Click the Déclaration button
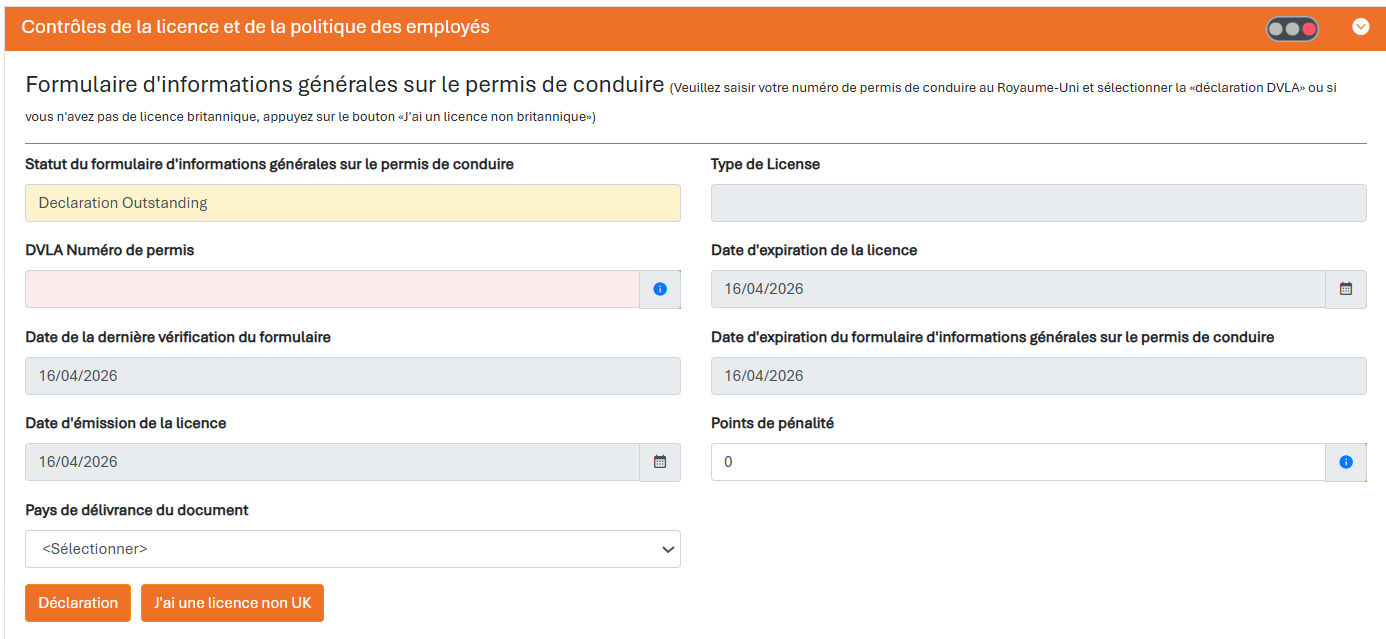1386x639 pixels. [x=78, y=603]
